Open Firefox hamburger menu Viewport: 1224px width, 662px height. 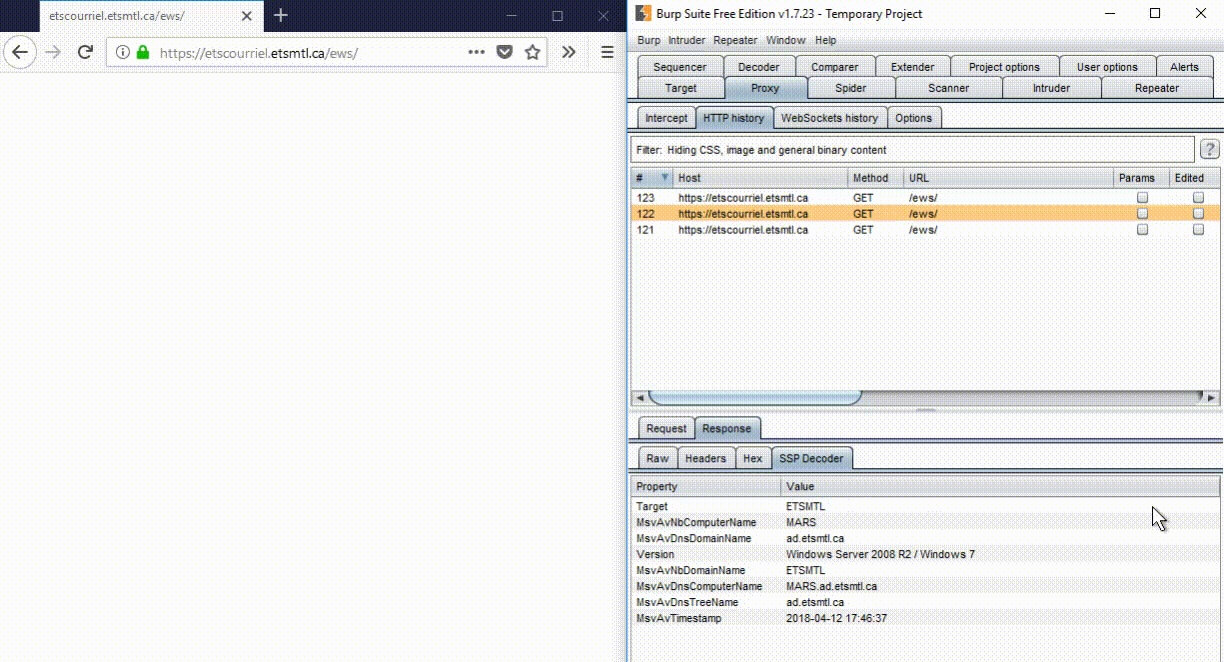point(607,52)
